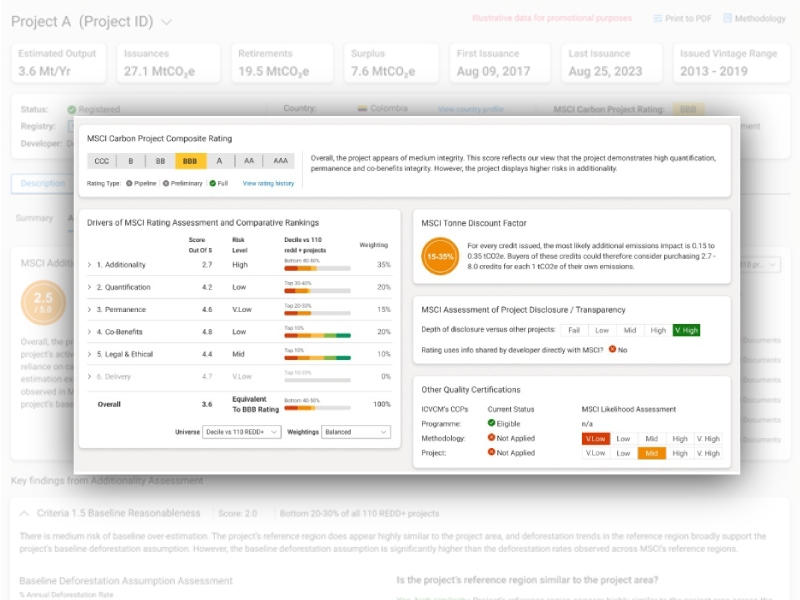Switch to the Description tab
800x600 pixels.
click(x=43, y=184)
